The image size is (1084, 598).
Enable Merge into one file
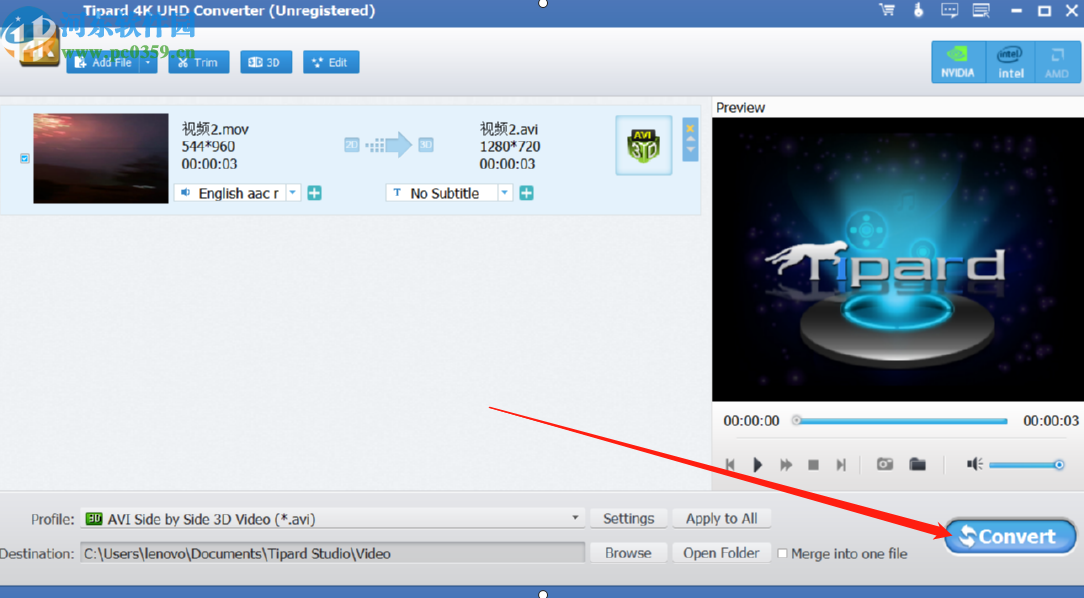(x=783, y=554)
